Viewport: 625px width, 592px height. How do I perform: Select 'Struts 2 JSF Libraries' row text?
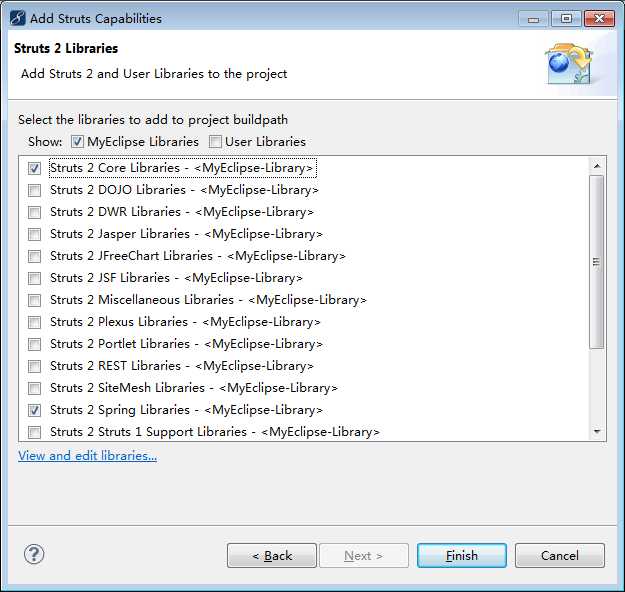(176, 278)
